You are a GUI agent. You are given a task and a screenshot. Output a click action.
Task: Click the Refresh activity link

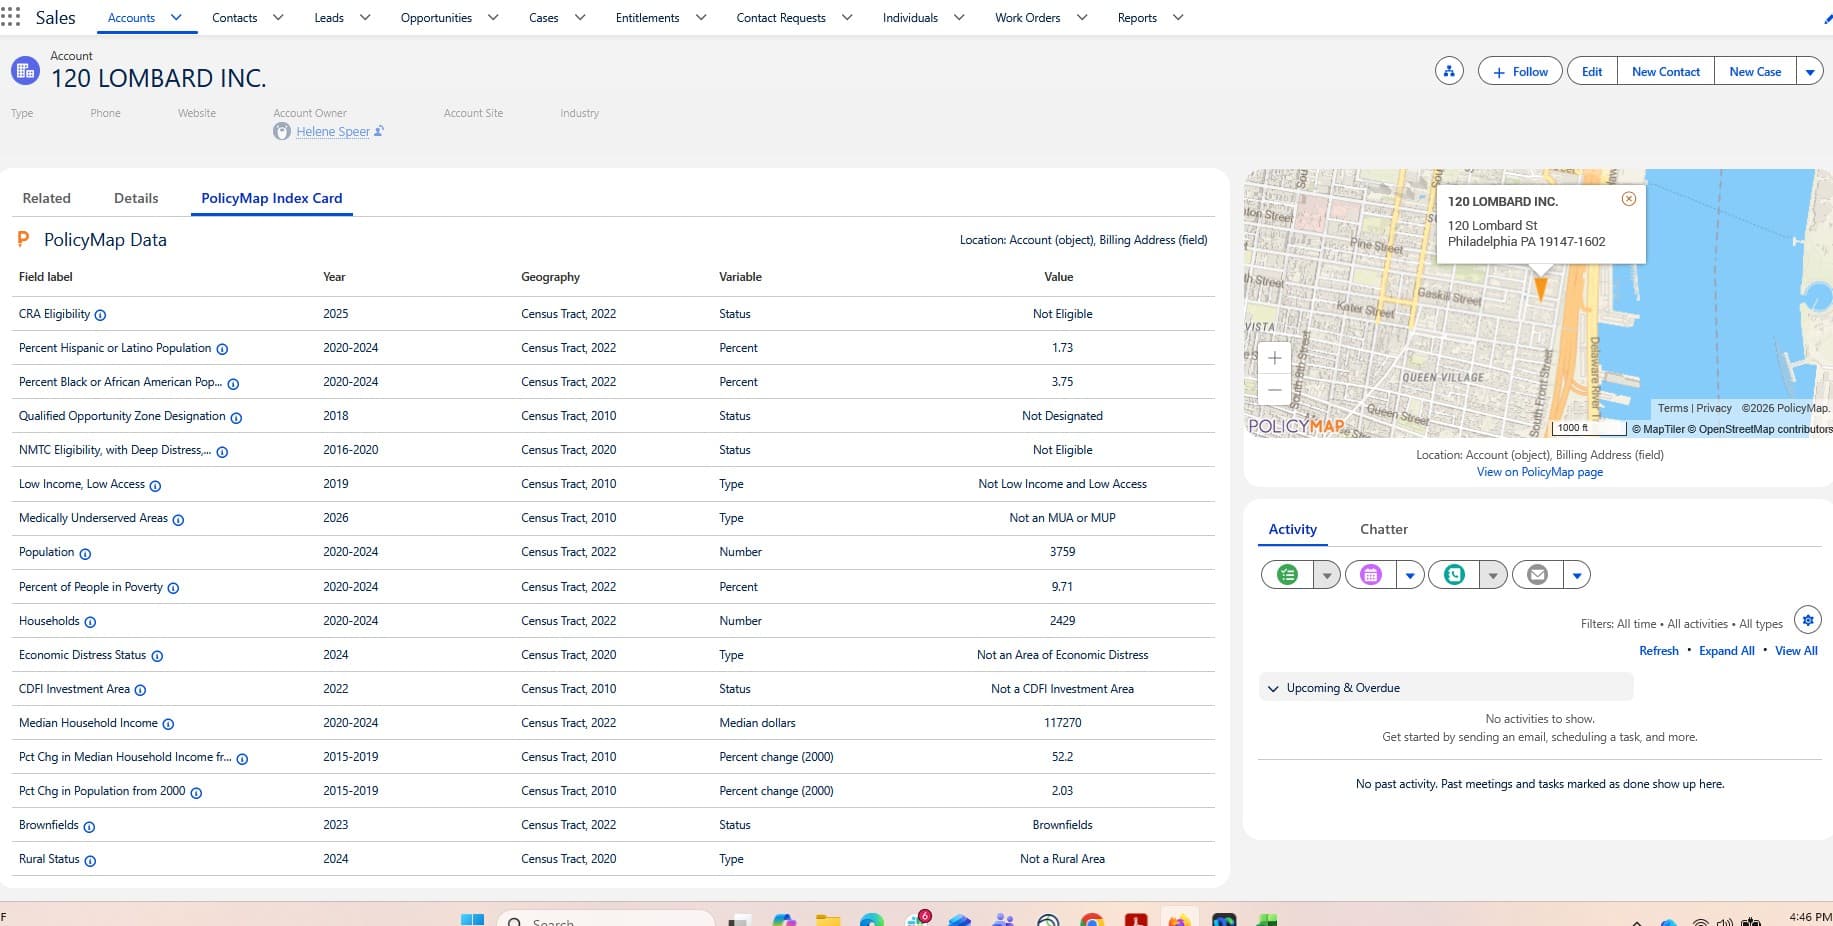coord(1659,650)
